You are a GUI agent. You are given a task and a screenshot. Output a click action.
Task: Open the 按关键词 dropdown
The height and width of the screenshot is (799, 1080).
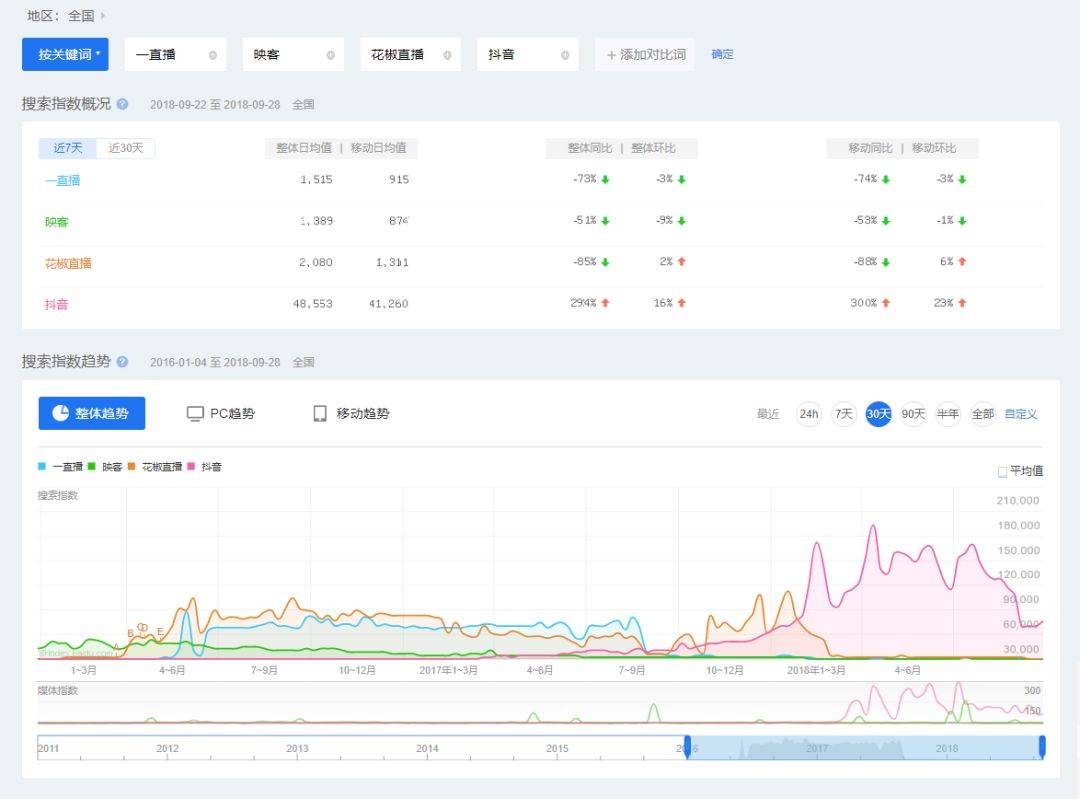(65, 54)
